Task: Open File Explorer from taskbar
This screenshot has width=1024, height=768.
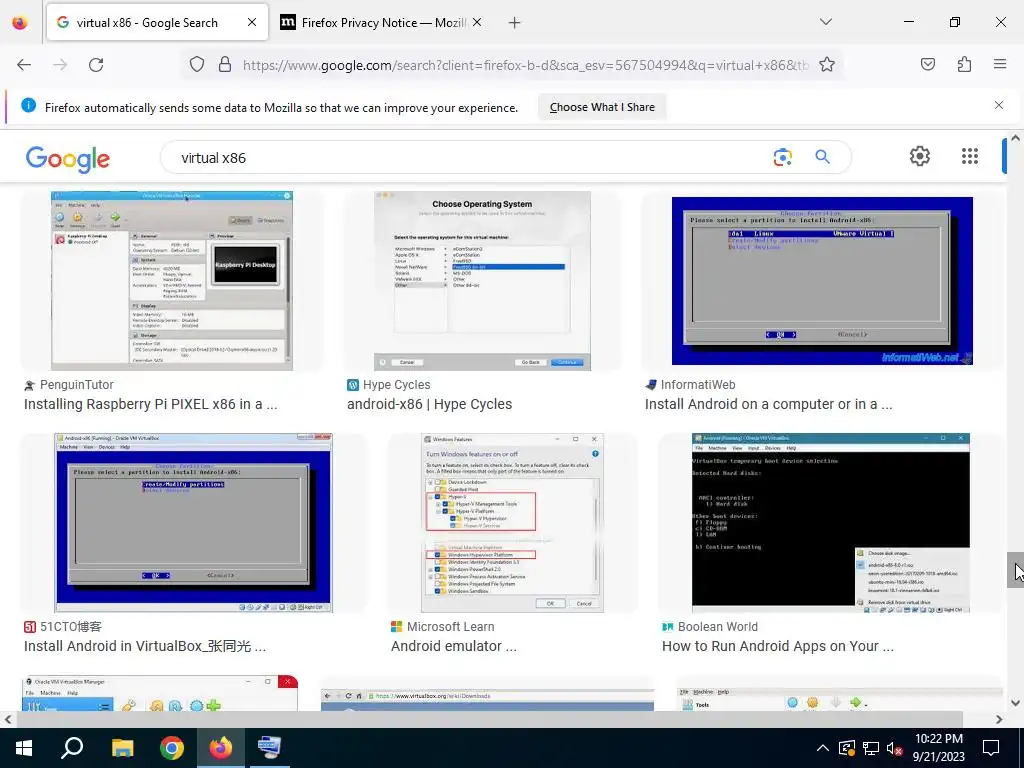Action: coord(122,748)
